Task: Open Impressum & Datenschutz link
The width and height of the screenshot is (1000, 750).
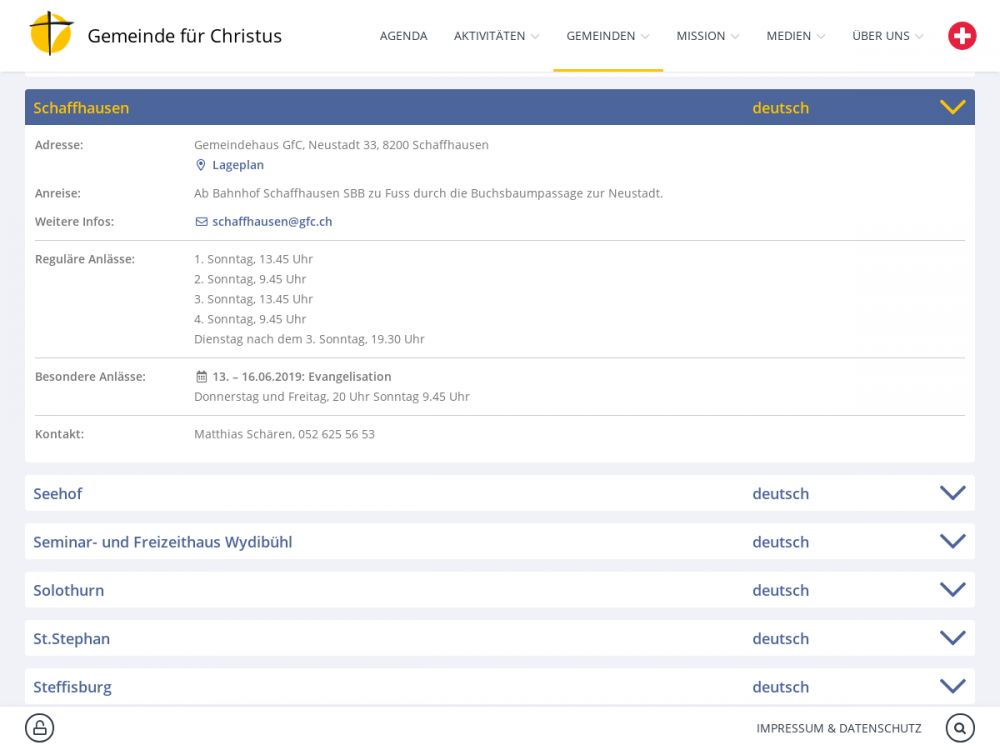Action: 838,728
